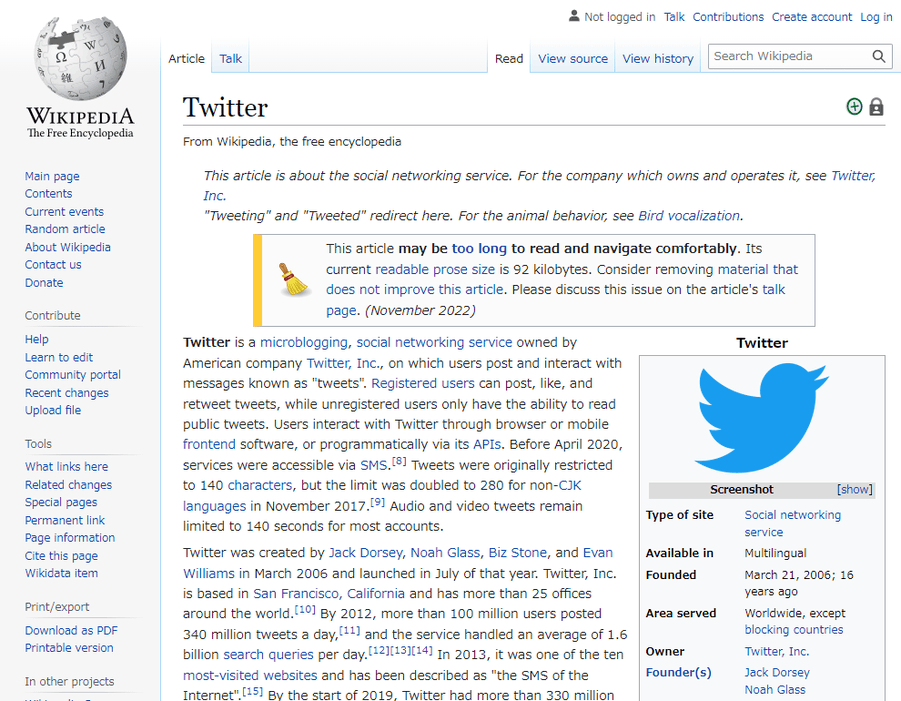Open the Wikidata item link
Image resolution: width=901 pixels, height=701 pixels.
pyautogui.click(x=61, y=573)
